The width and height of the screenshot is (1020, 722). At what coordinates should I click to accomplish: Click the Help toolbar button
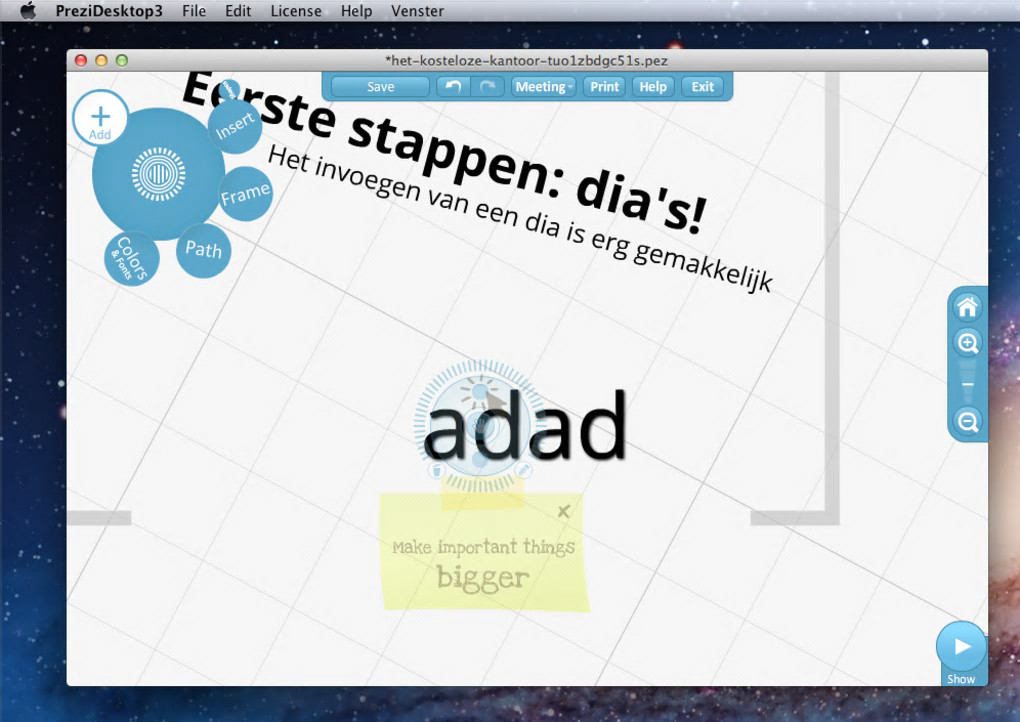click(x=652, y=87)
